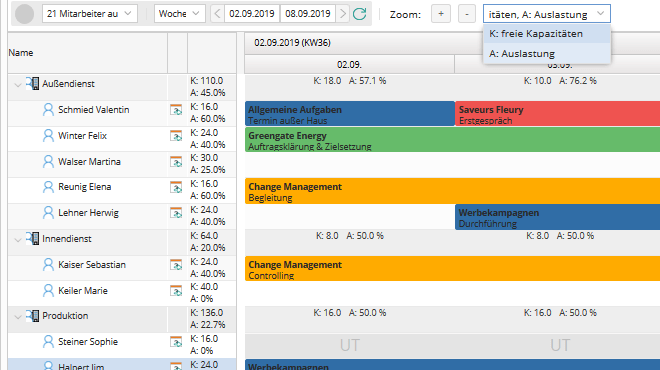The width and height of the screenshot is (660, 370).
Task: Open the 21 Mitarbeiter dropdown
Action: pos(90,14)
